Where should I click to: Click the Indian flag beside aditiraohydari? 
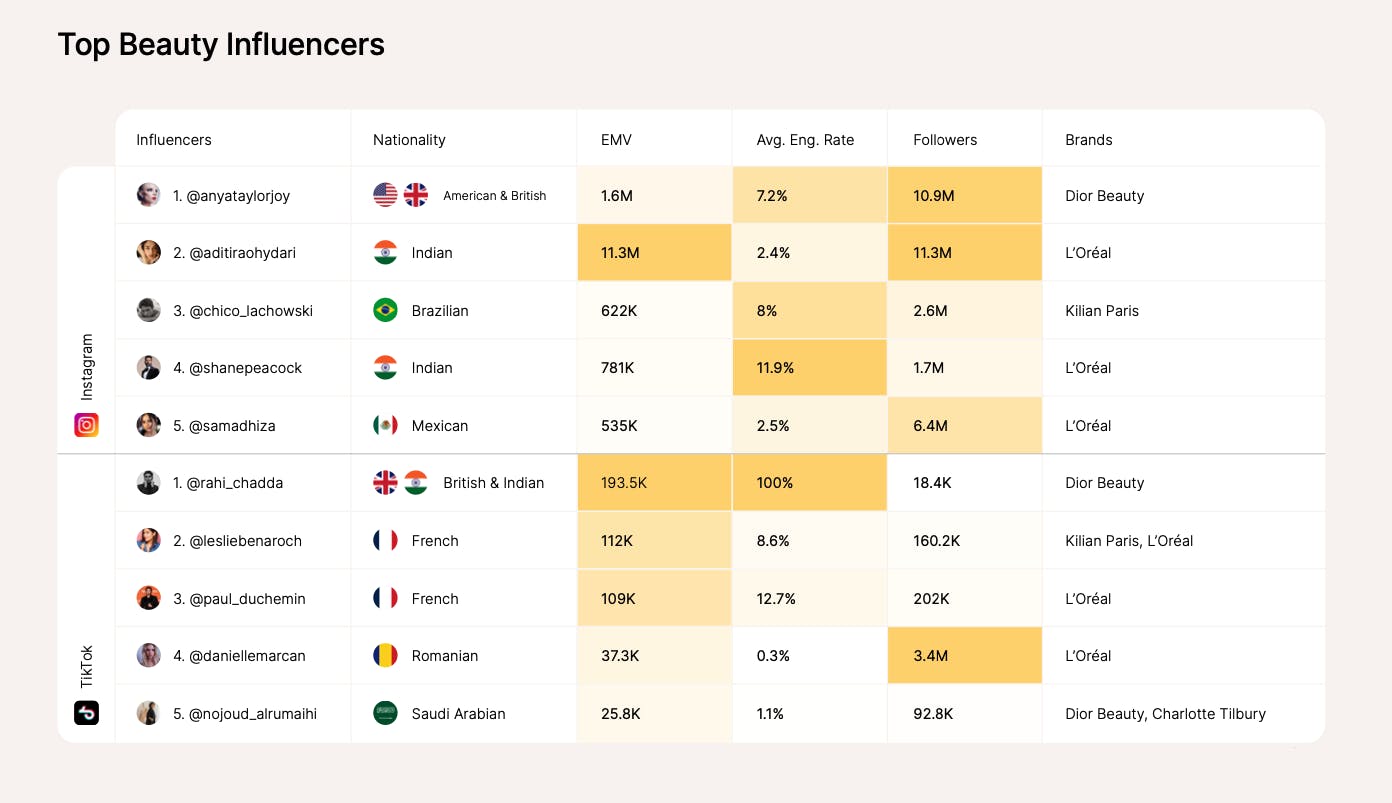click(x=385, y=253)
